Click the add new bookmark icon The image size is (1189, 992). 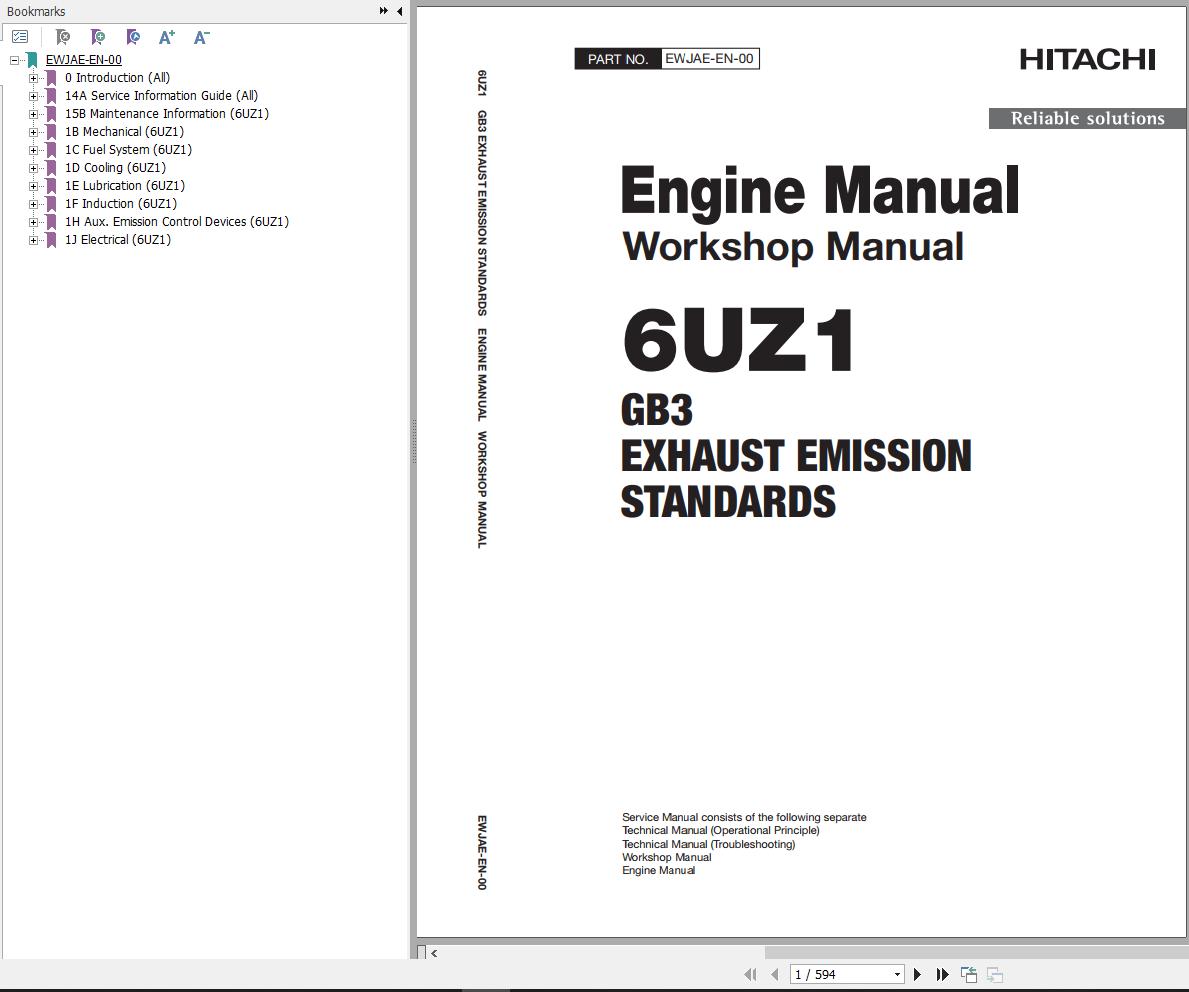click(98, 36)
